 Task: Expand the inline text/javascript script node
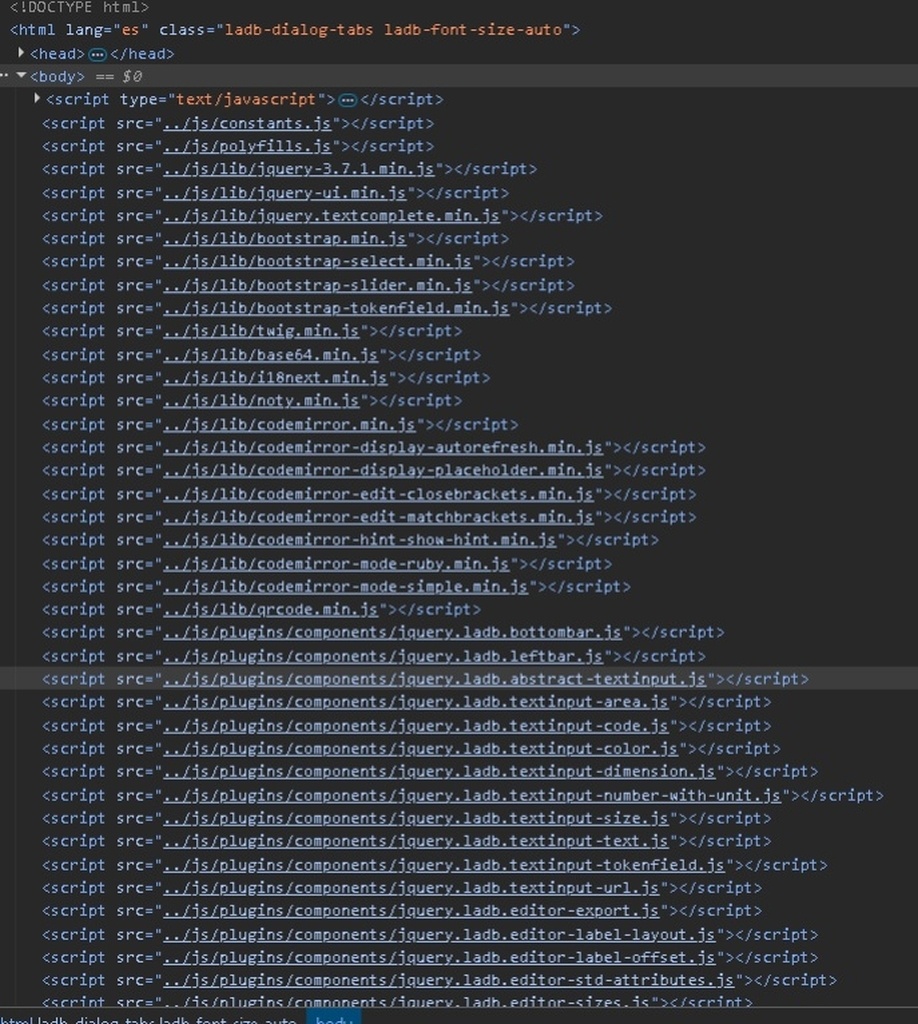click(37, 99)
